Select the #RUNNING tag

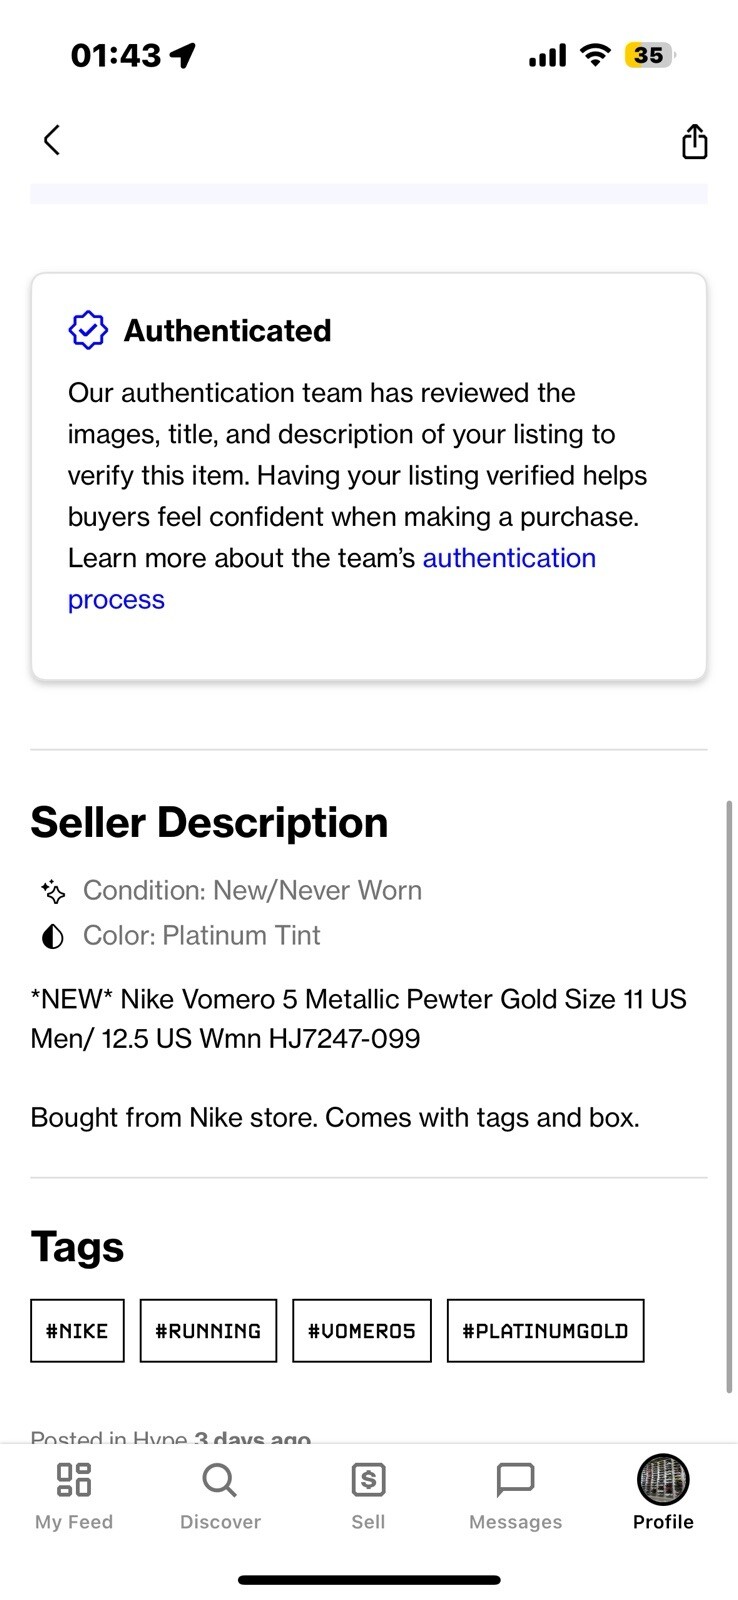pos(208,1331)
